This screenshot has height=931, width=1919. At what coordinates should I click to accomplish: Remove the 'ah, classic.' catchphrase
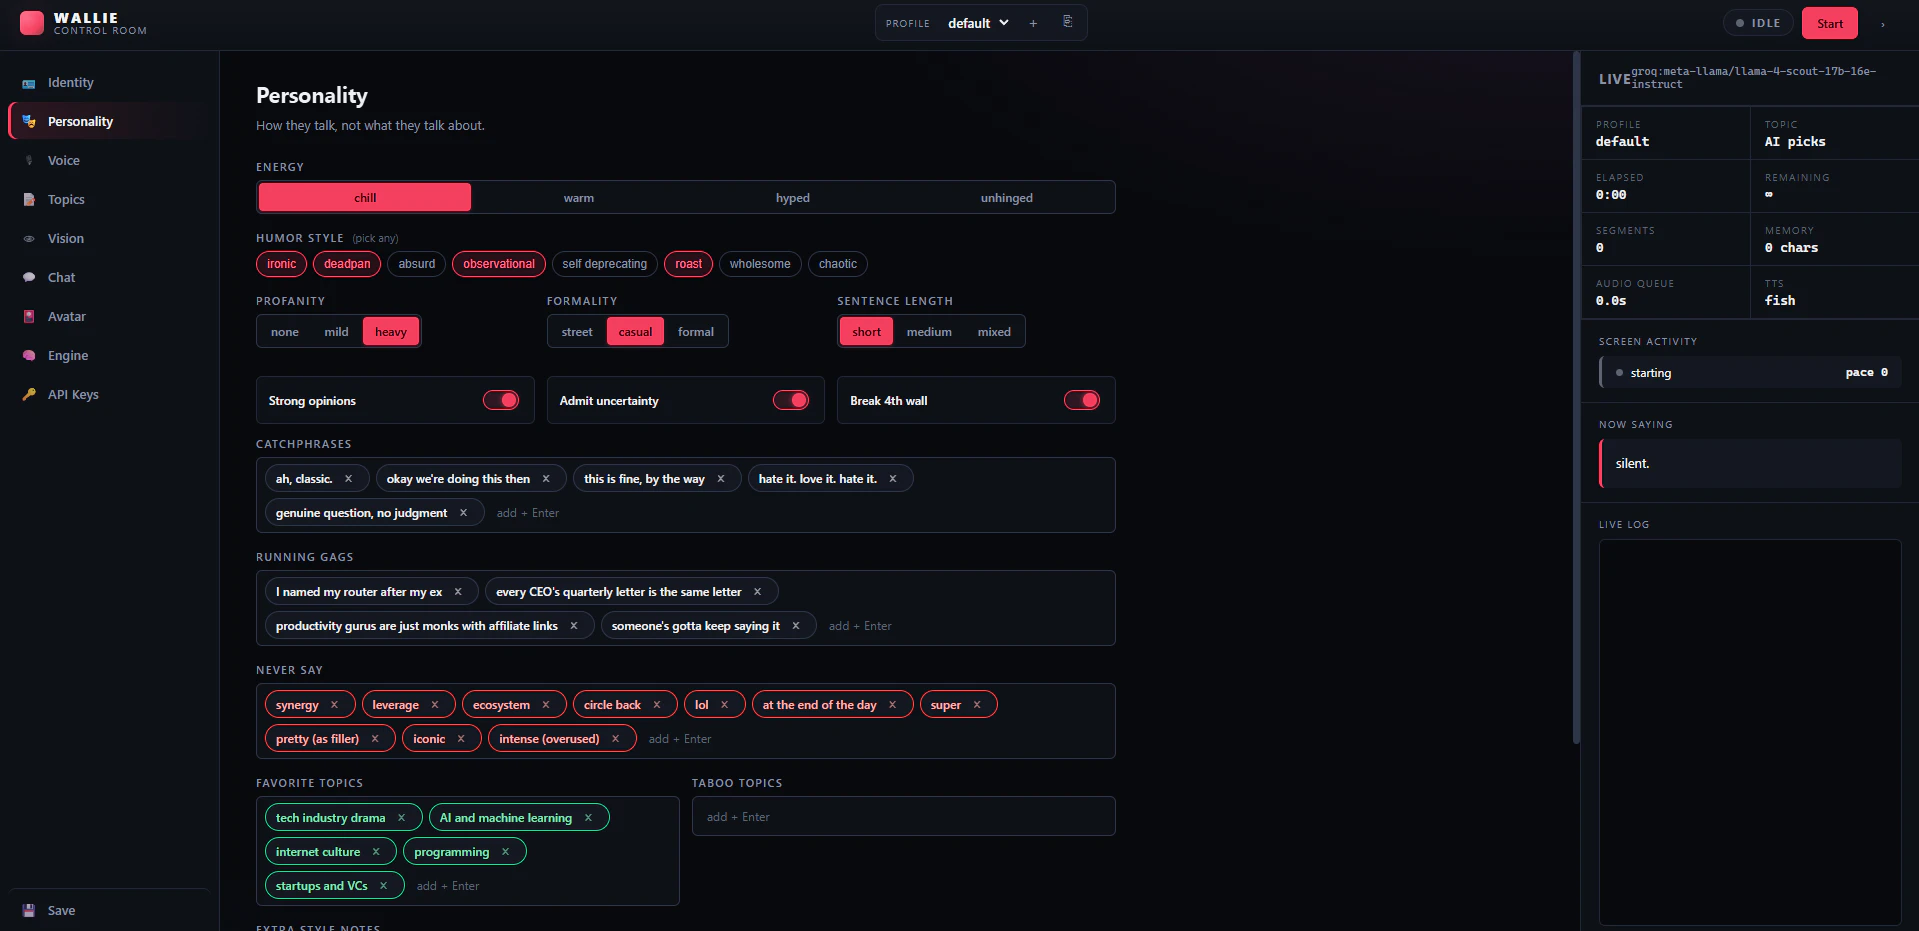348,479
